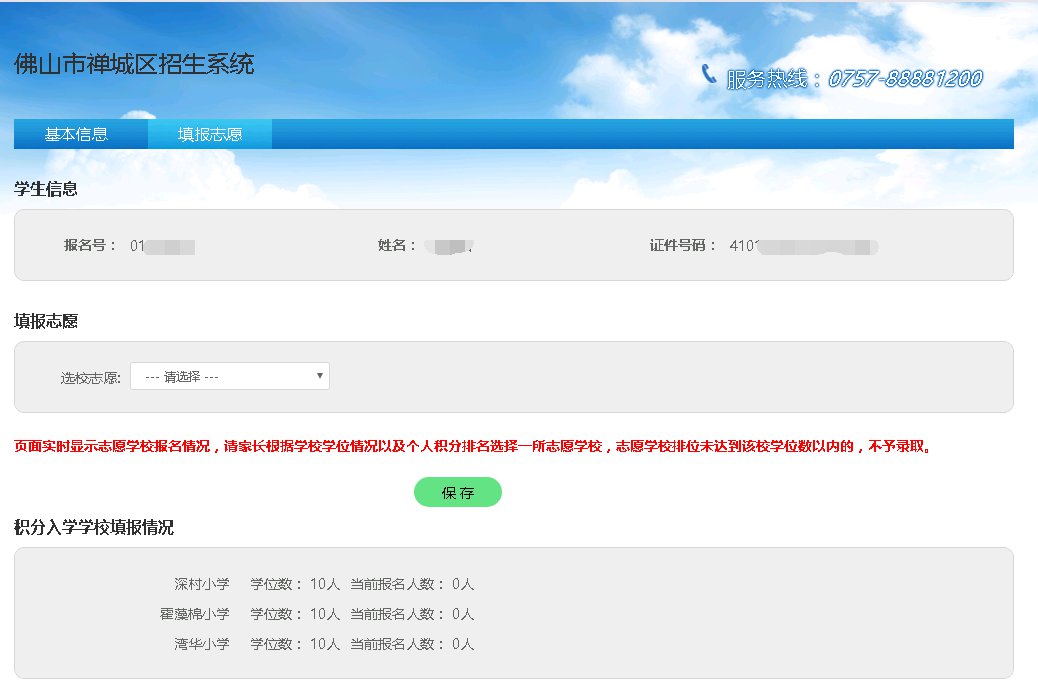Select the 深村小学 school name
Screen dimensions: 1038x694
point(201,584)
